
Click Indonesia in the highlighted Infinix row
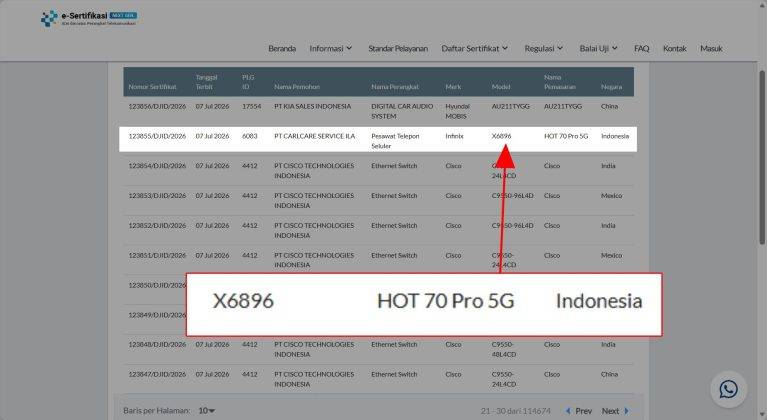coord(615,136)
